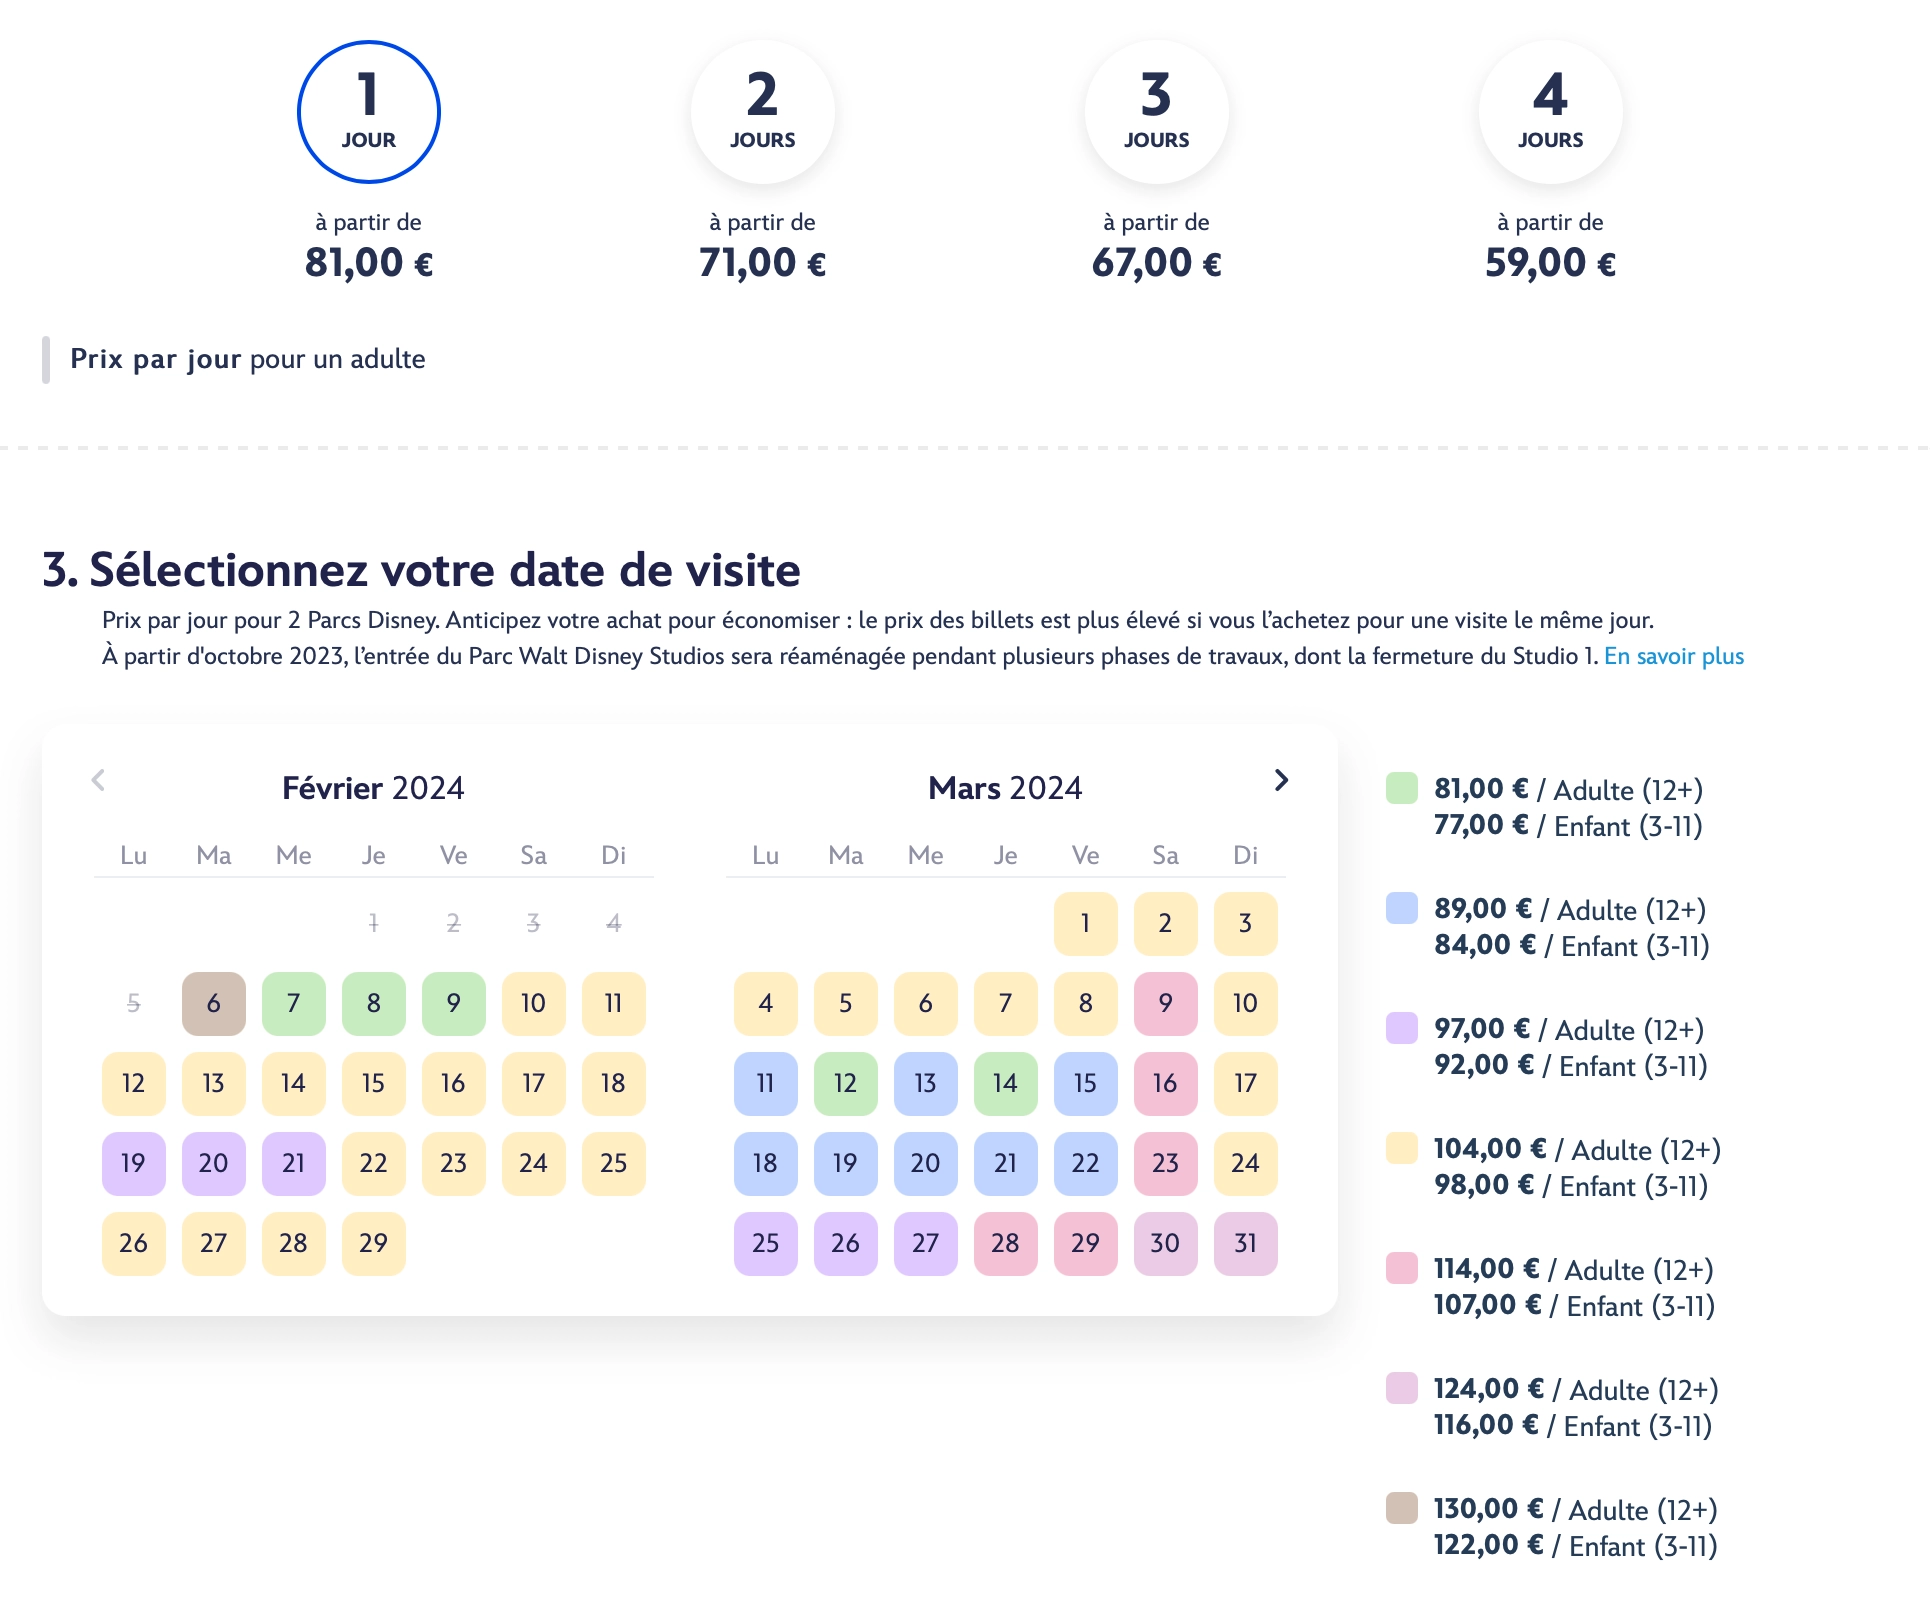The width and height of the screenshot is (1930, 1600).
Task: Choose February 7 as visit date
Action: 293,1003
